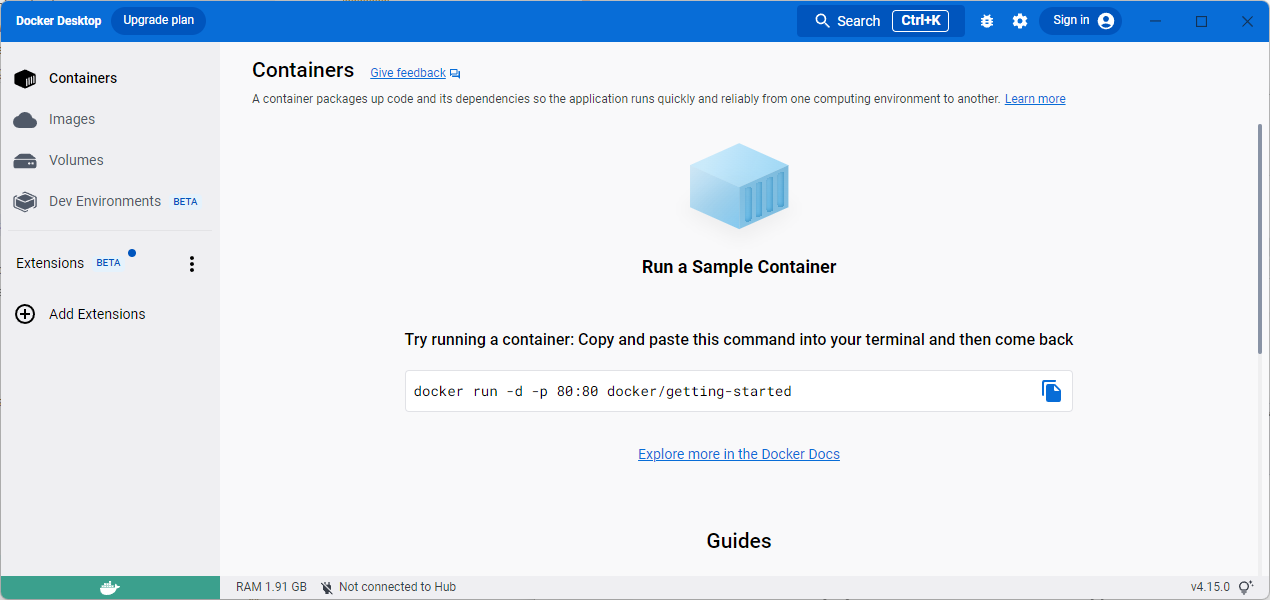Click the Upgrade plan button
The height and width of the screenshot is (600, 1270).
tap(158, 20)
